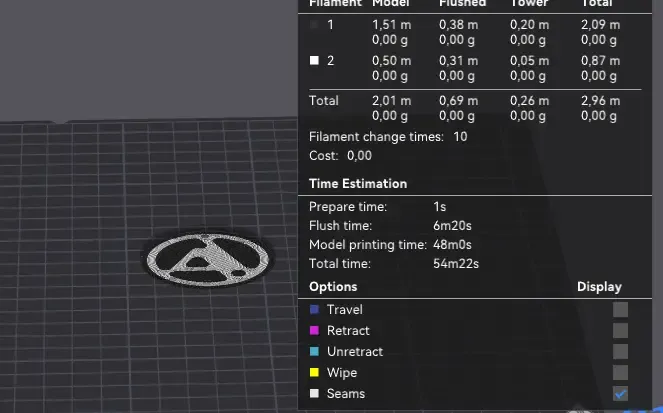Click Model printing time value 48m0s

(452, 245)
